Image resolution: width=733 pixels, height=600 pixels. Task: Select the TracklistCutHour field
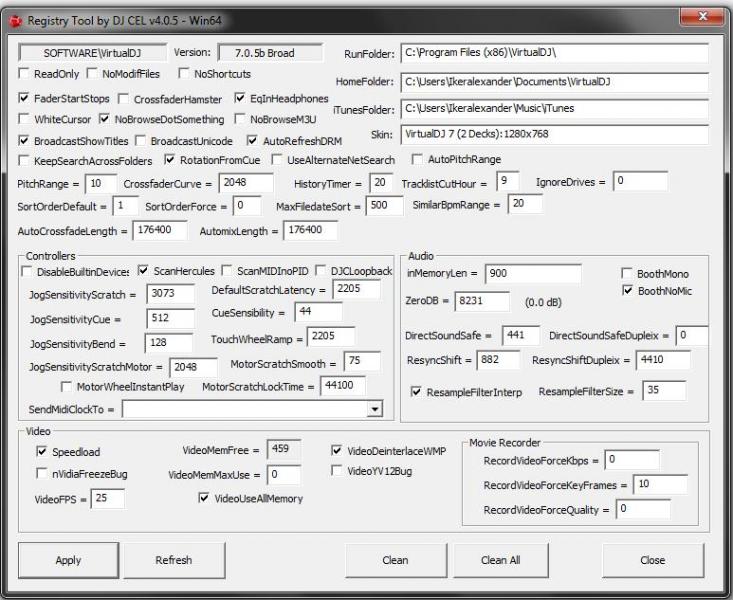pyautogui.click(x=507, y=181)
